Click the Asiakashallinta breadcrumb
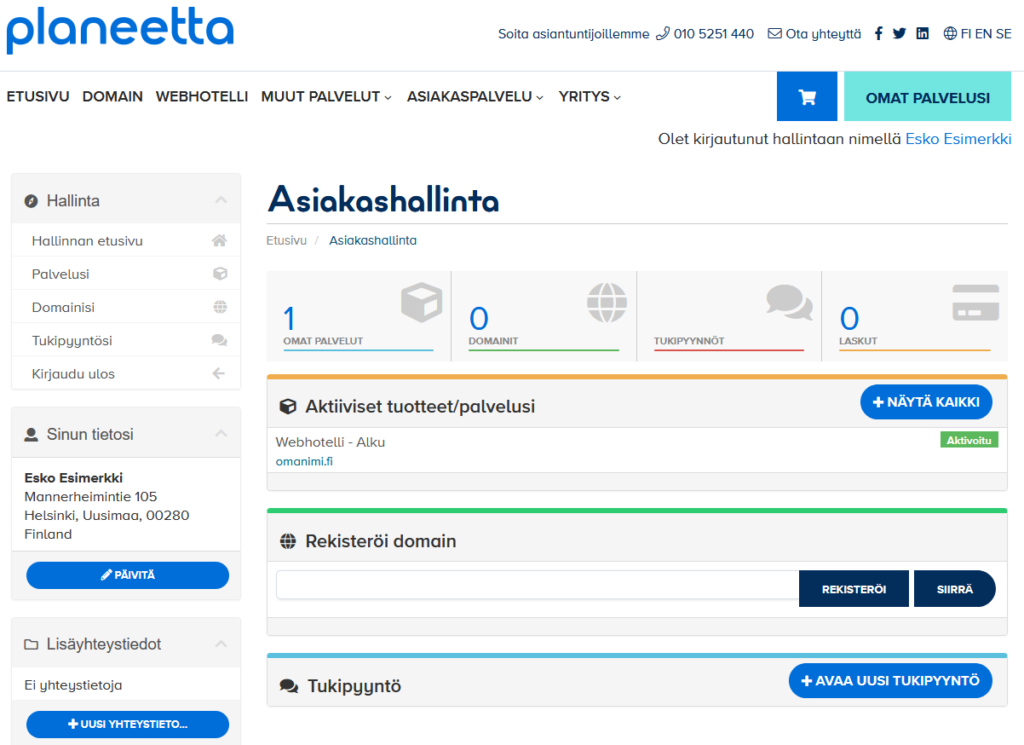The height and width of the screenshot is (745, 1024). (x=372, y=240)
